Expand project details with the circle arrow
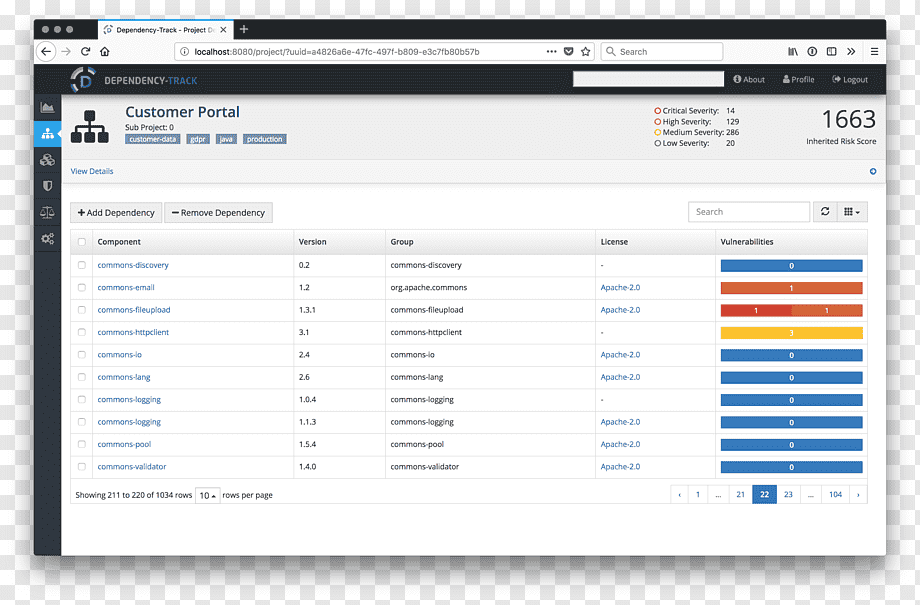 (873, 171)
